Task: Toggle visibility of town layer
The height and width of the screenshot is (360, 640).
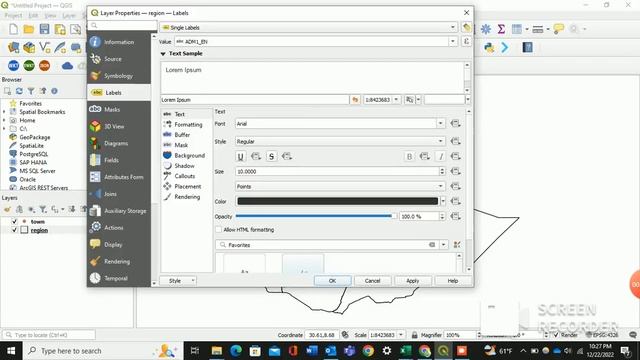Action: coord(14,222)
